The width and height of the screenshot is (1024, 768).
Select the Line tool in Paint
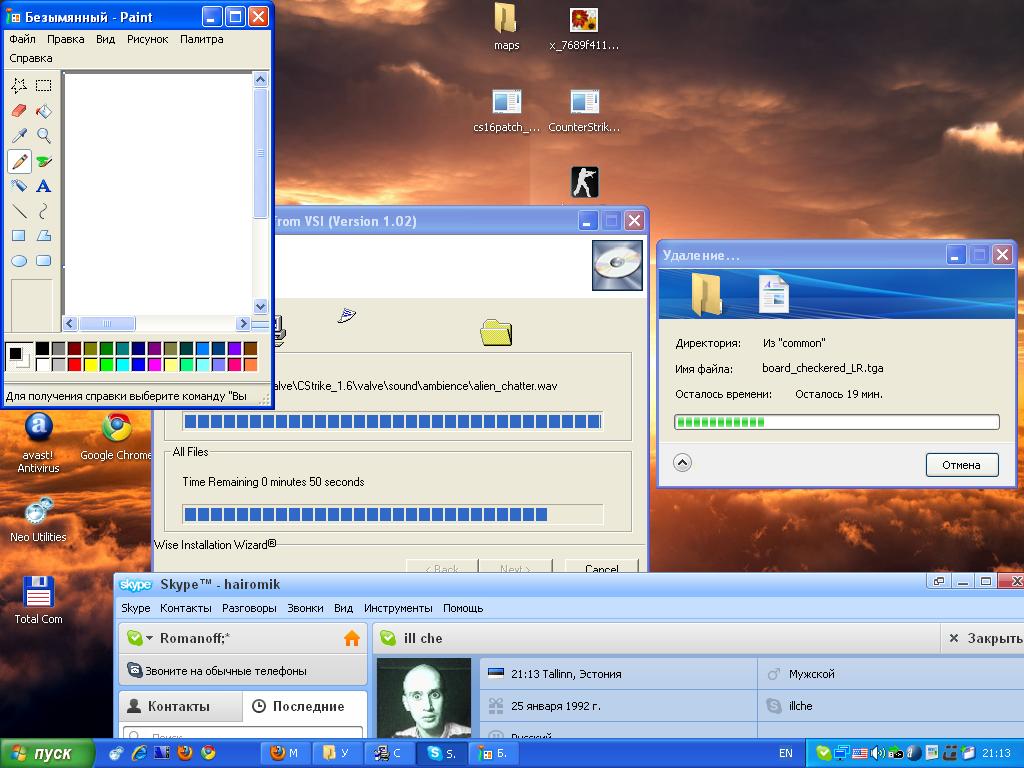(19, 210)
